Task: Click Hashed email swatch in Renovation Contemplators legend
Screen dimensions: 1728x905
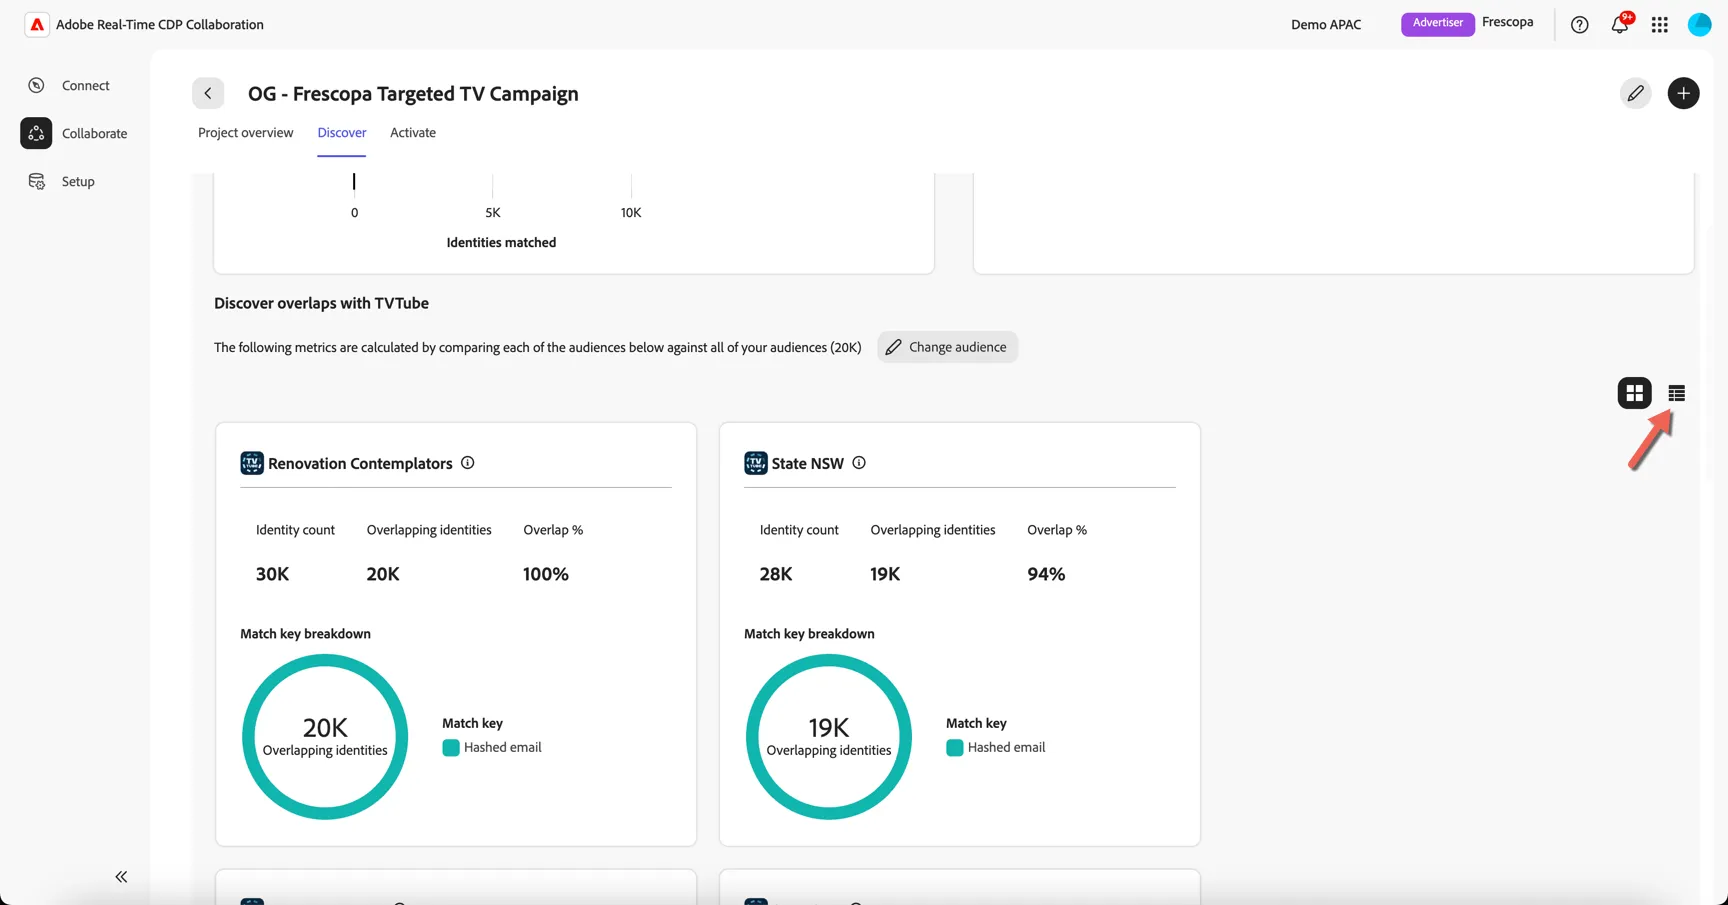Action: tap(451, 748)
